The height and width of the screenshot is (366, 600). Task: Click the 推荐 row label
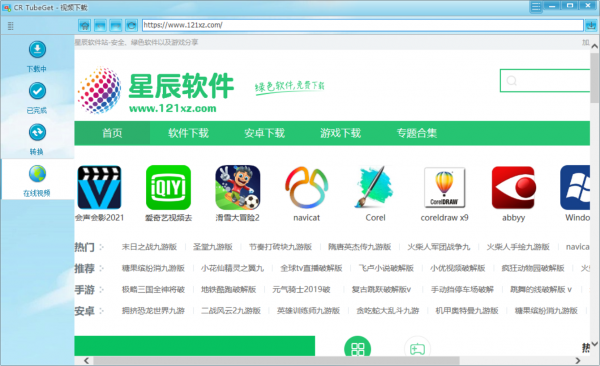pos(84,268)
